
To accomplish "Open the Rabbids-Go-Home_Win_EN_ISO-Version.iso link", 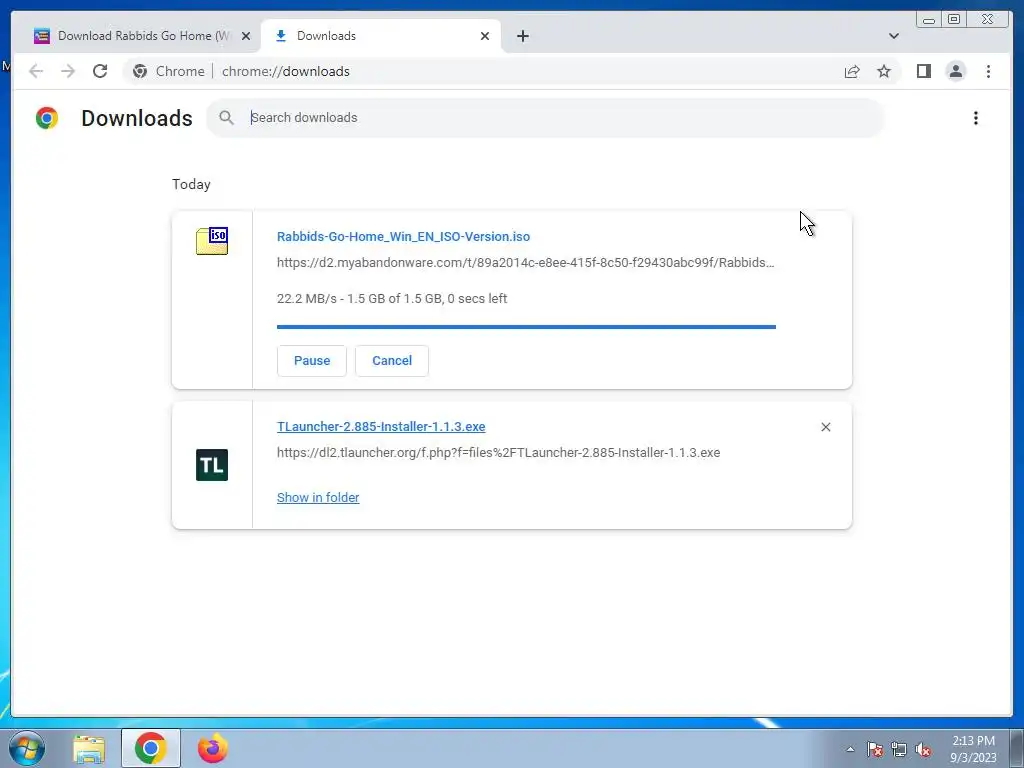I will [403, 236].
